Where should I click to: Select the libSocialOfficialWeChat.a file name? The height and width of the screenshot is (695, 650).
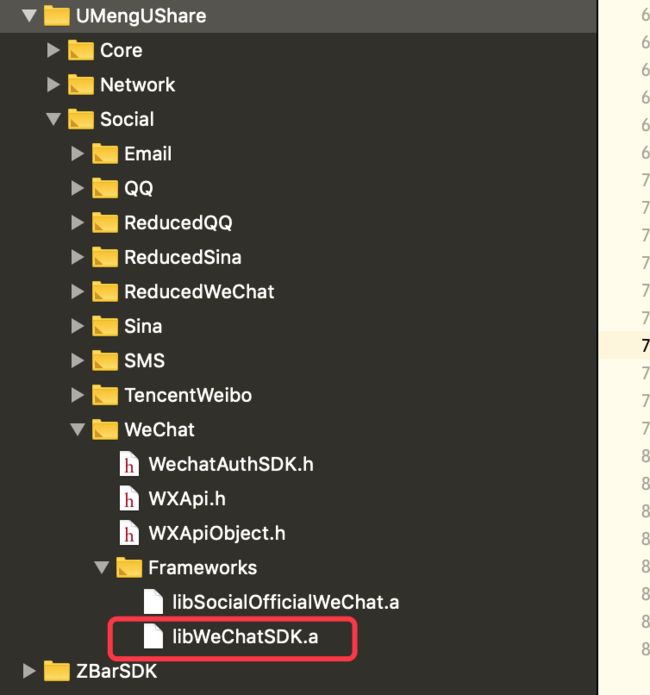tap(286, 602)
